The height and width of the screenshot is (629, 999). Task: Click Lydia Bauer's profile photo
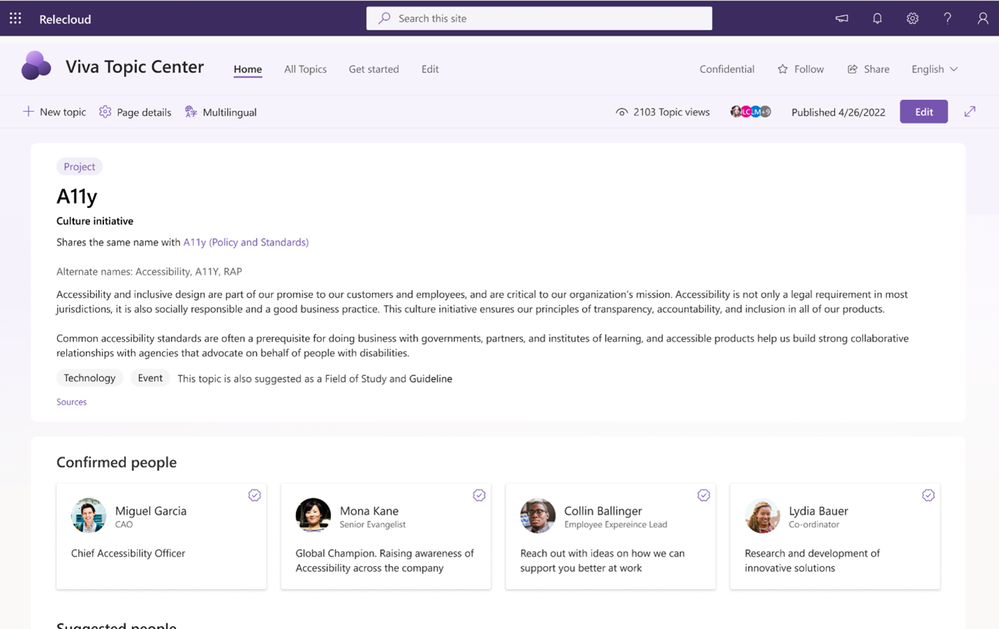[762, 515]
